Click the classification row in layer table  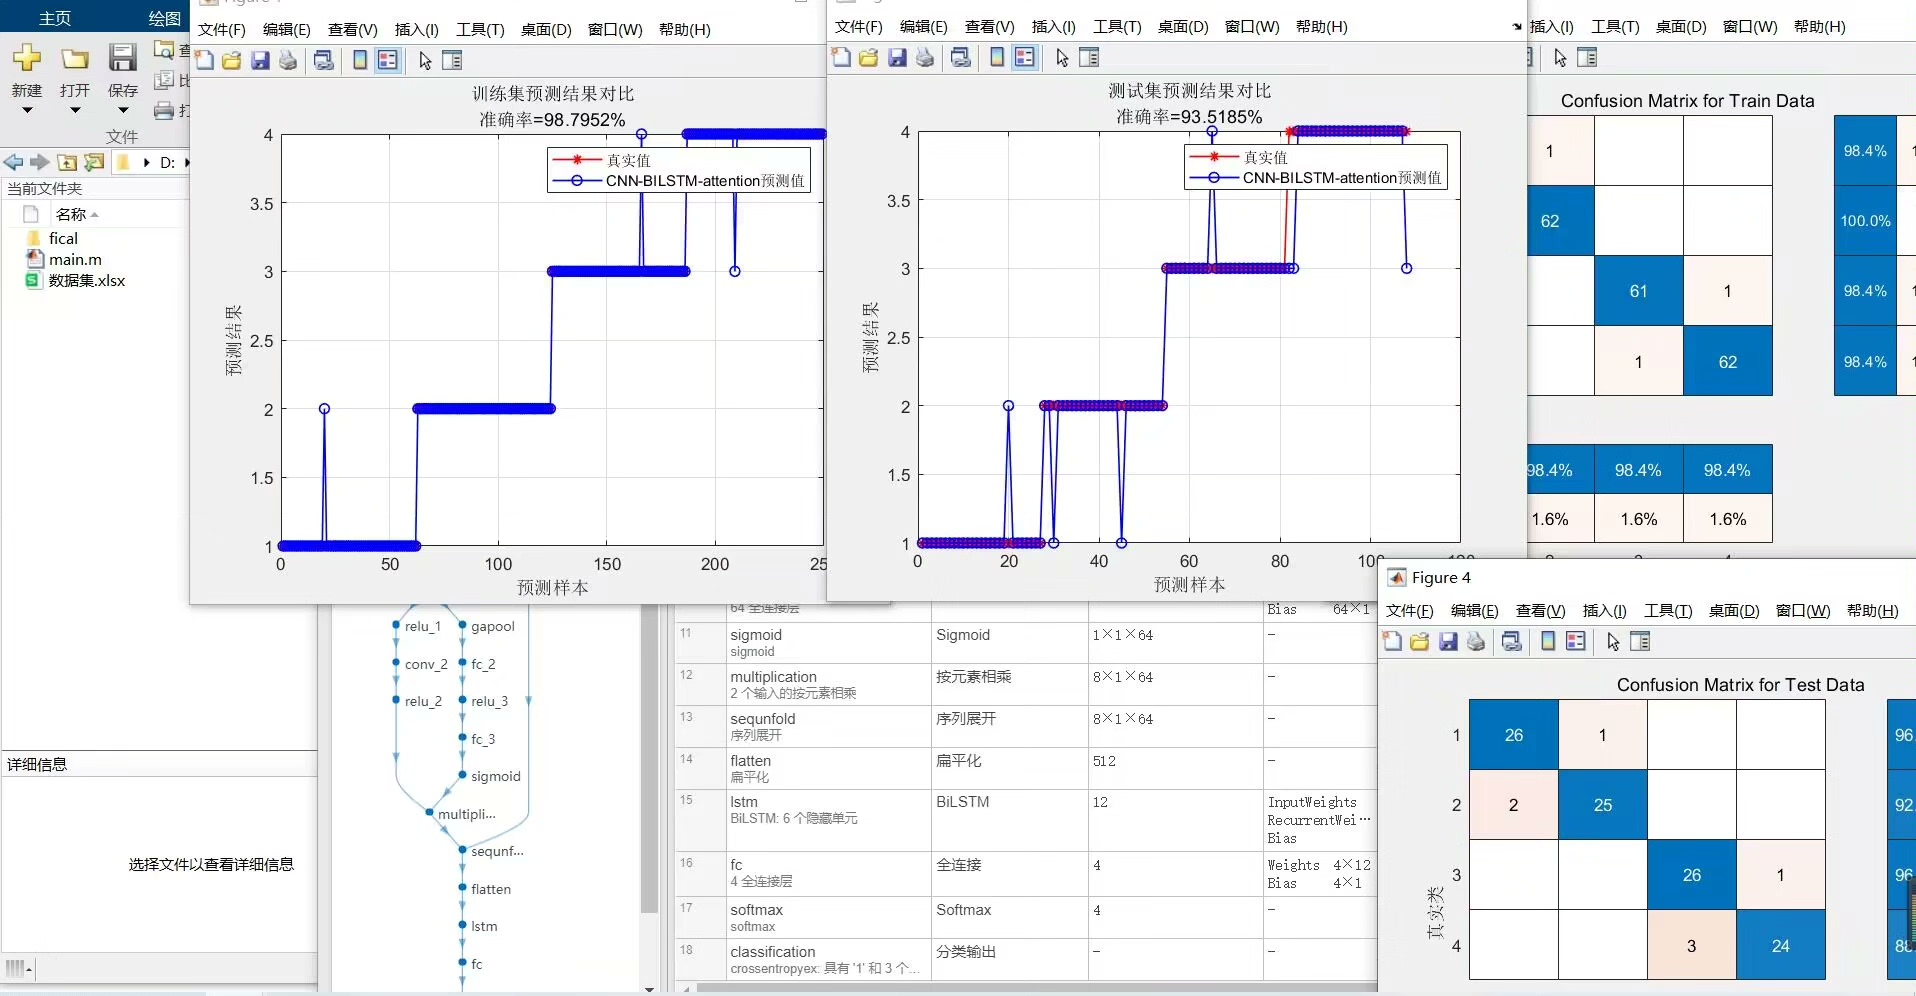[x=1025, y=959]
